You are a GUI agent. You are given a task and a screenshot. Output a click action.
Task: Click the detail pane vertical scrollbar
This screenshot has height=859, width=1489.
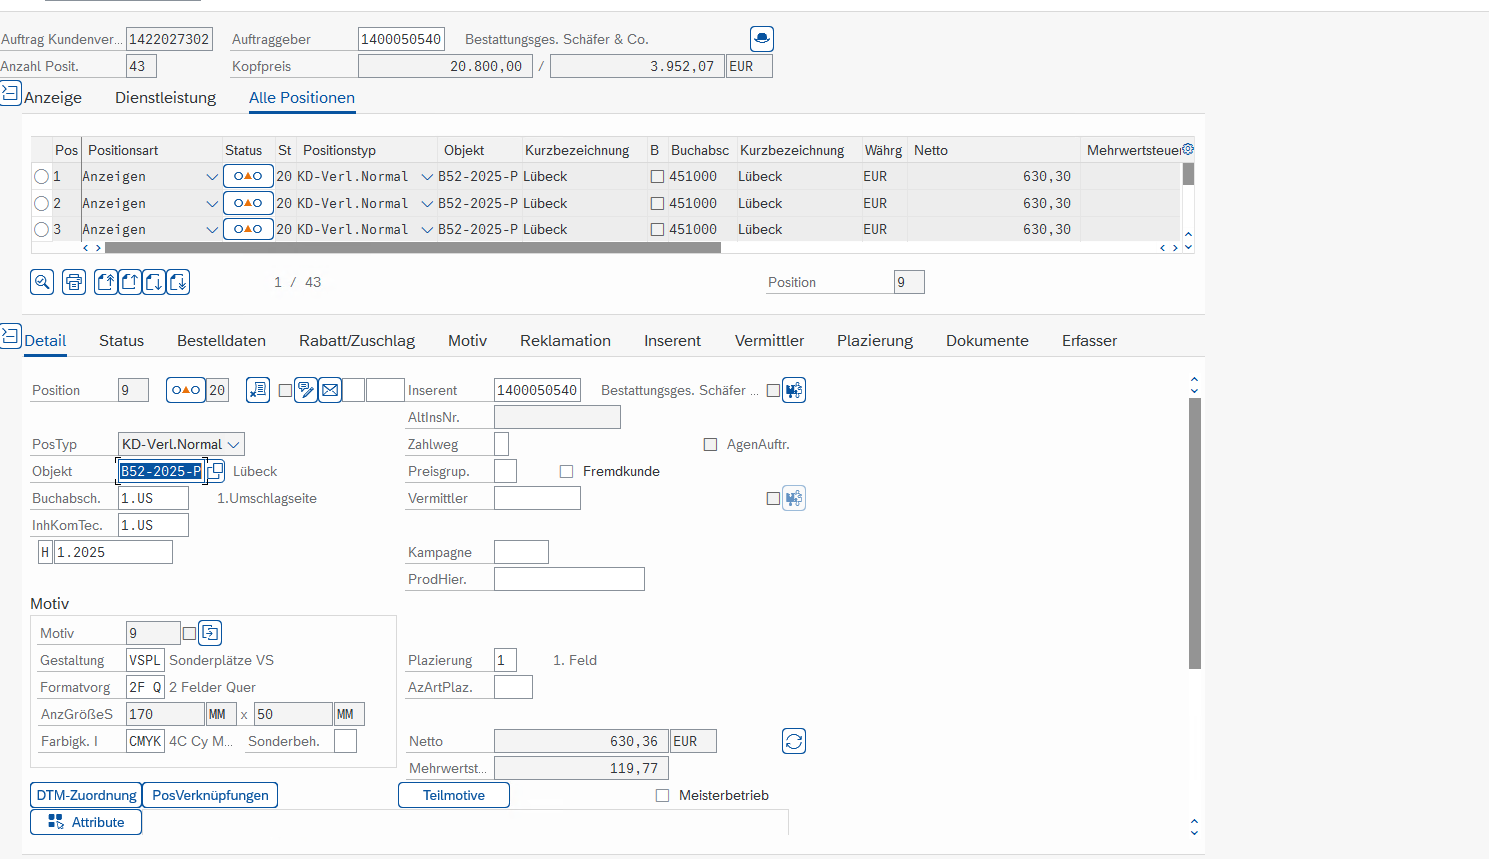click(1195, 533)
